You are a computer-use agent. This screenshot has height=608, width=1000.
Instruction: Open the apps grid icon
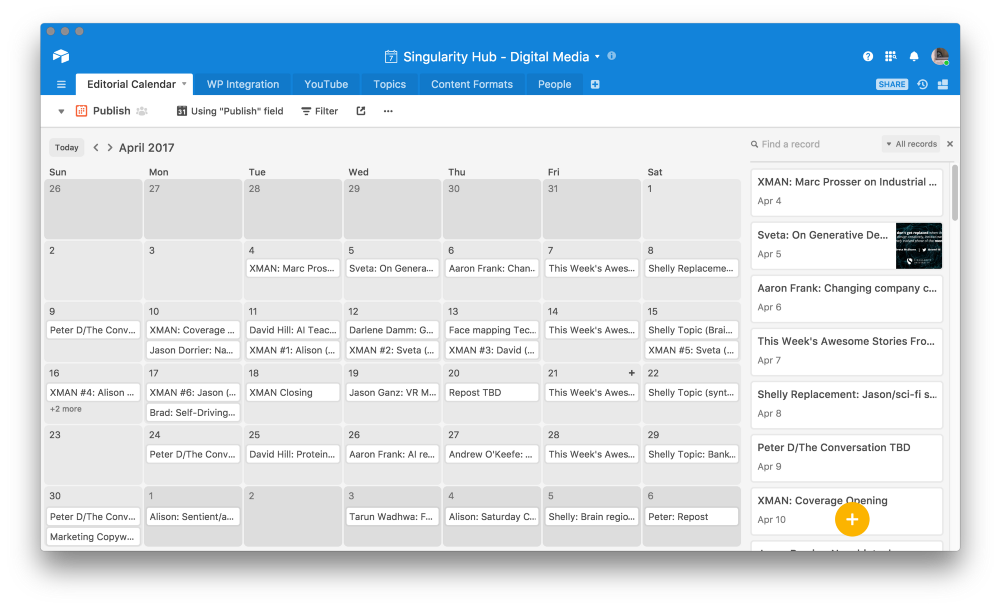[891, 57]
